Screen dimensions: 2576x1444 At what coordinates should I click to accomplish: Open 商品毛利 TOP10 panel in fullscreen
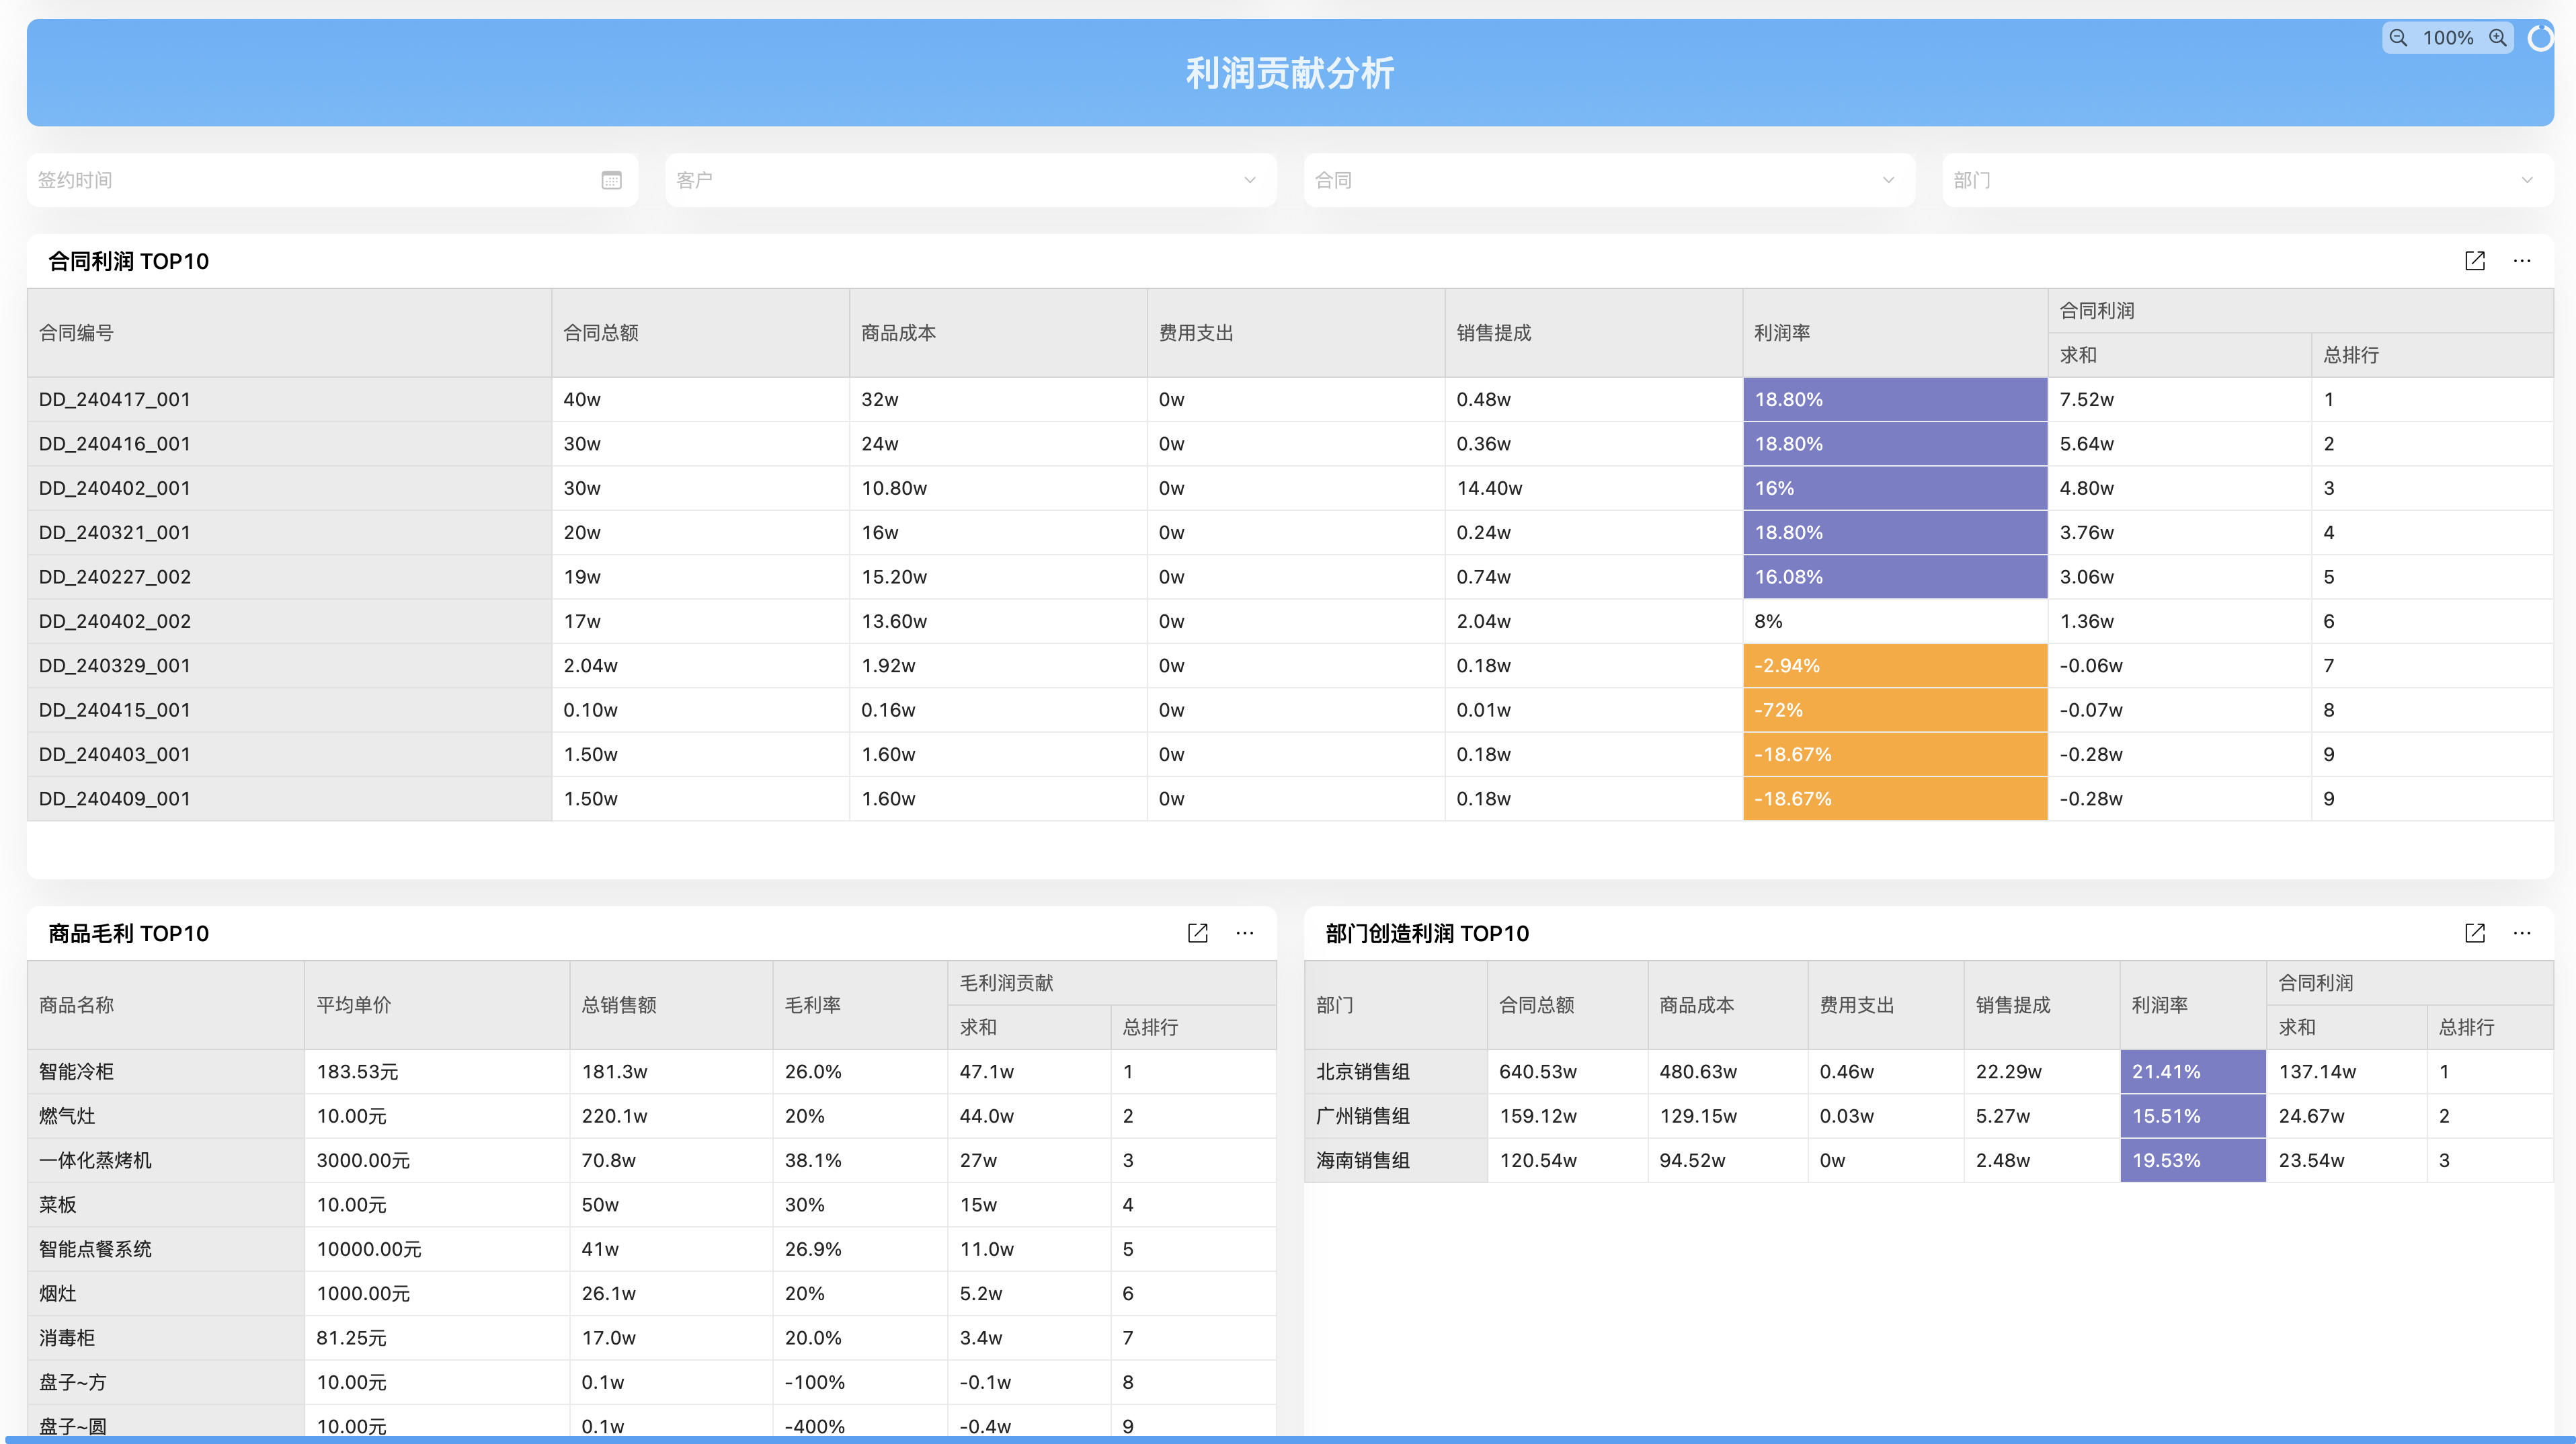tap(1197, 933)
